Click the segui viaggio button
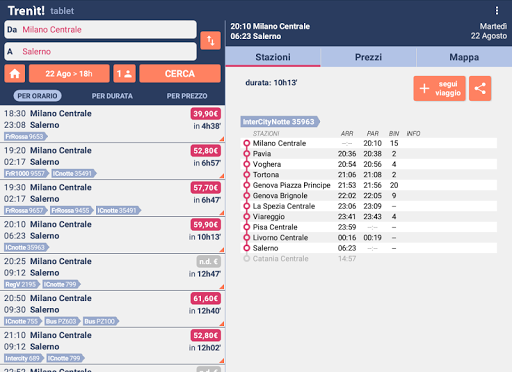 pyautogui.click(x=439, y=88)
